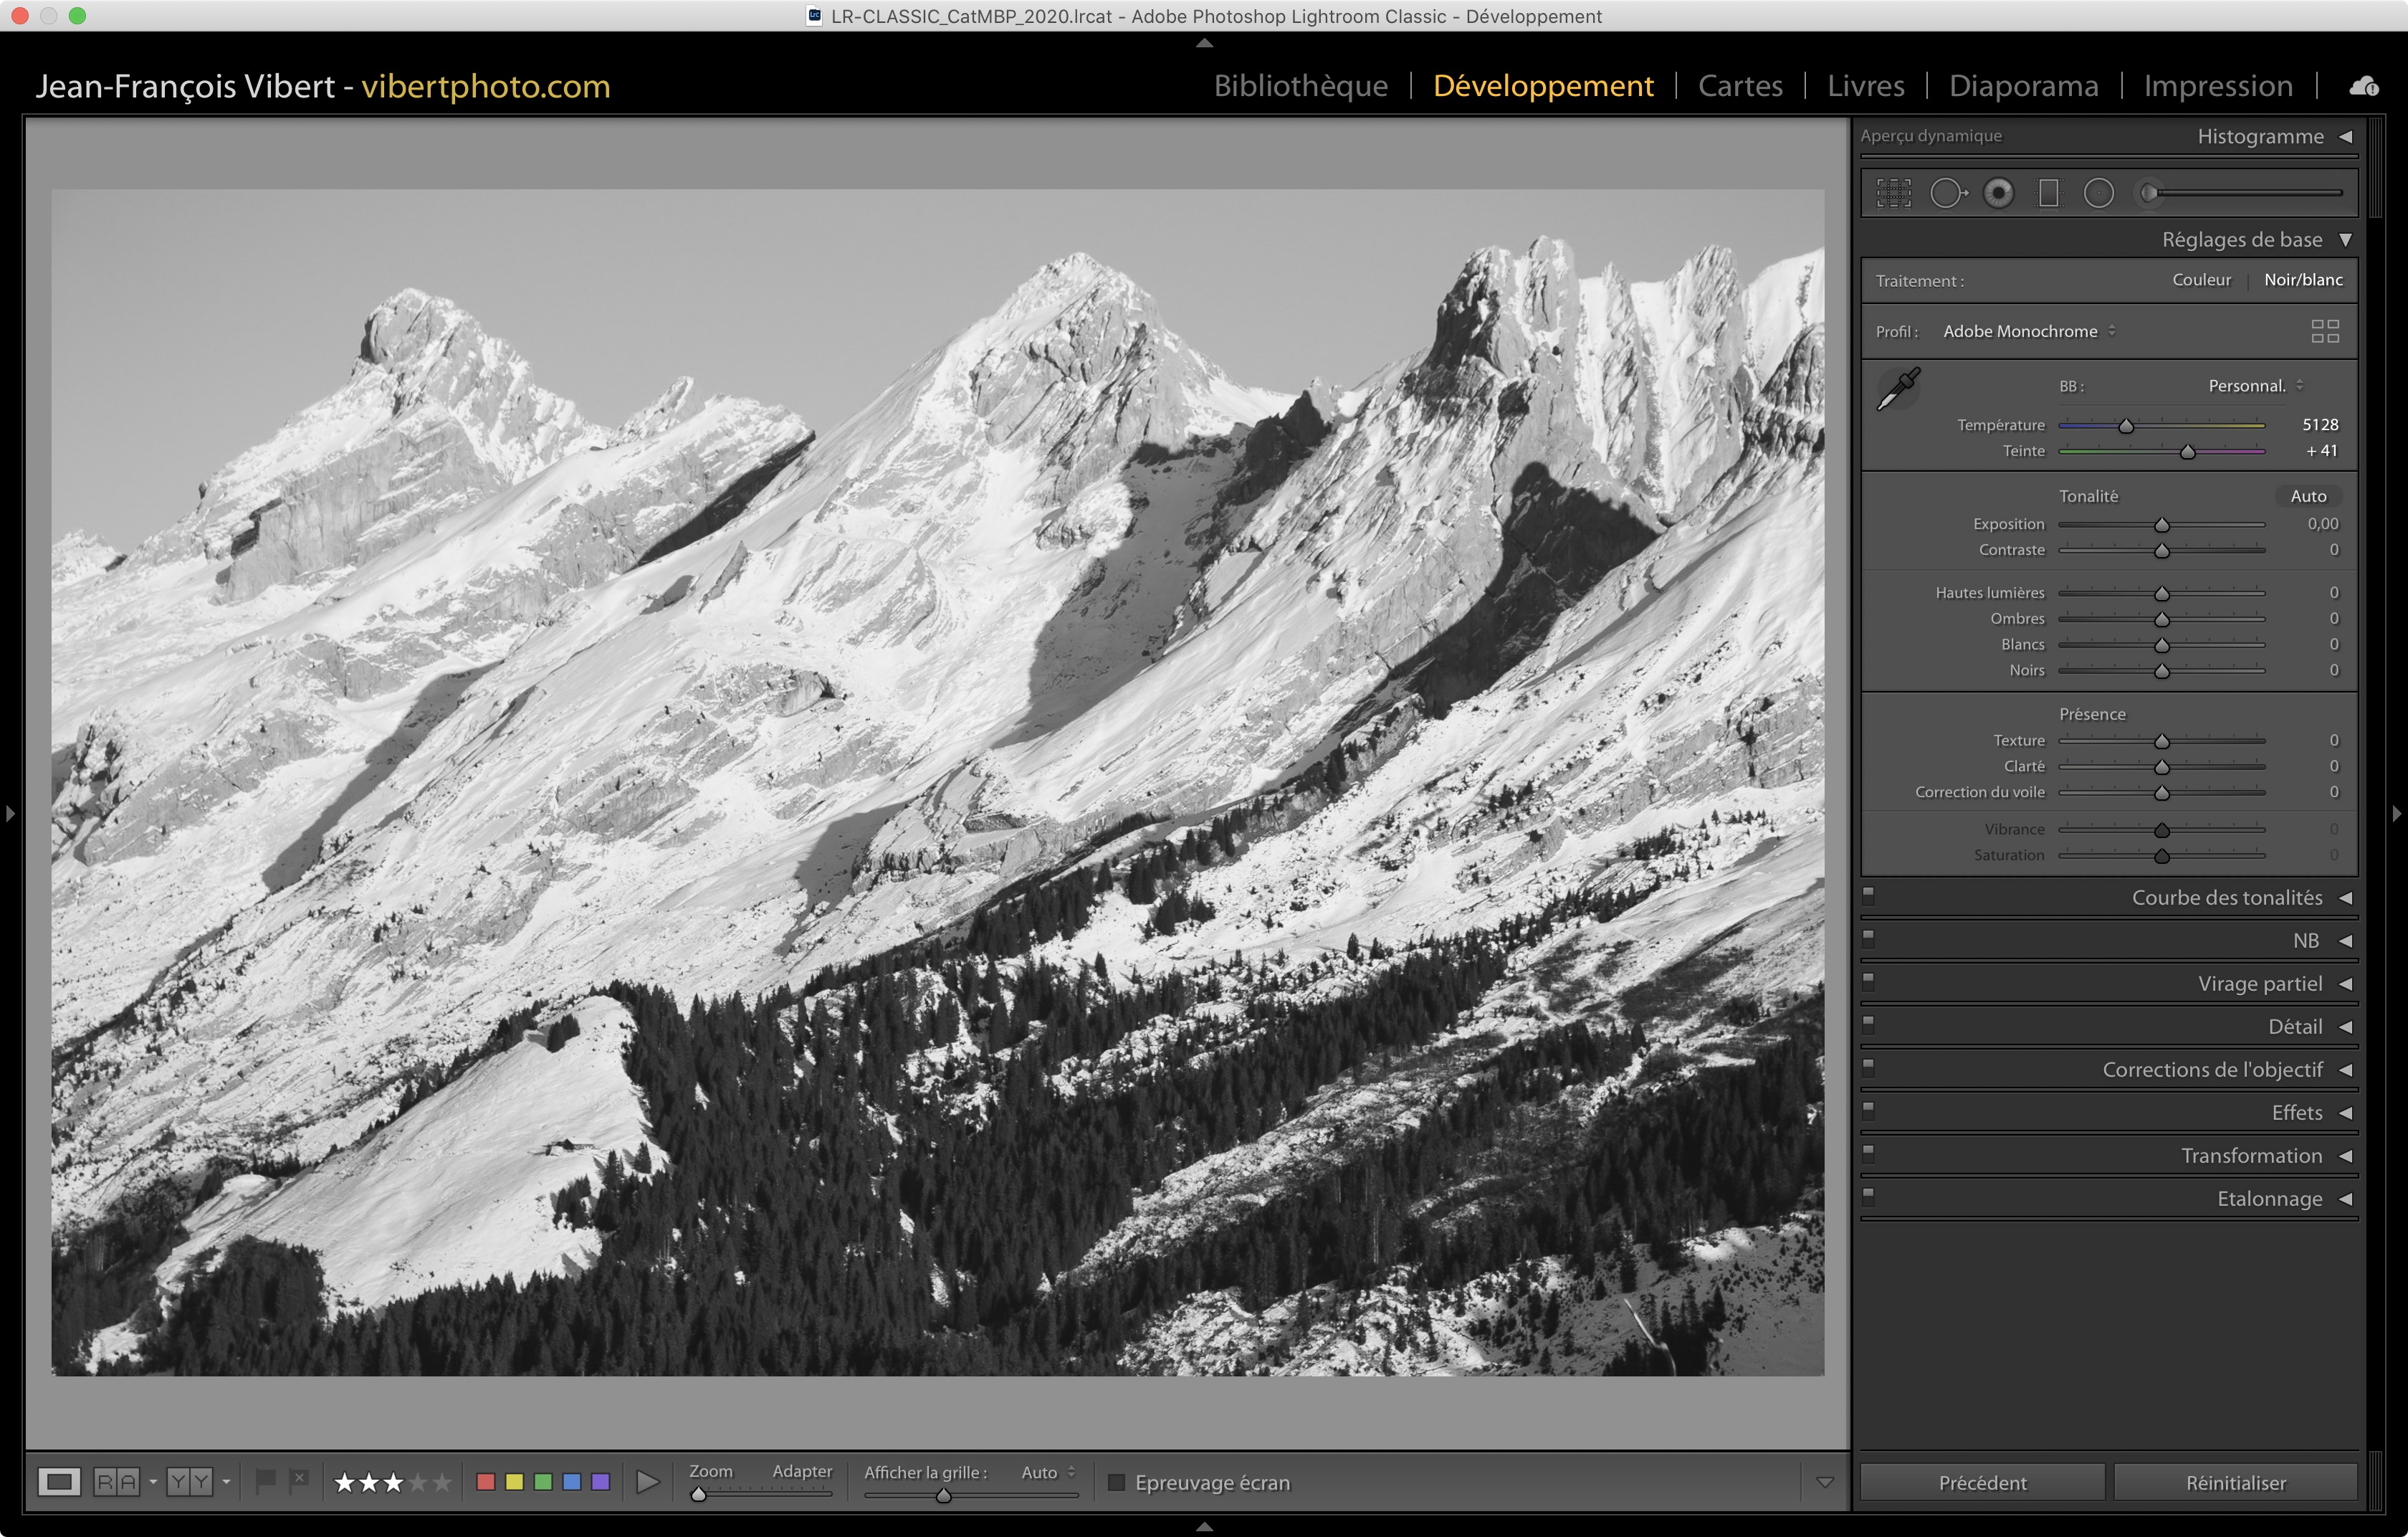Click the cloud sync status icon
This screenshot has width=2408, height=1537.
click(x=2363, y=87)
